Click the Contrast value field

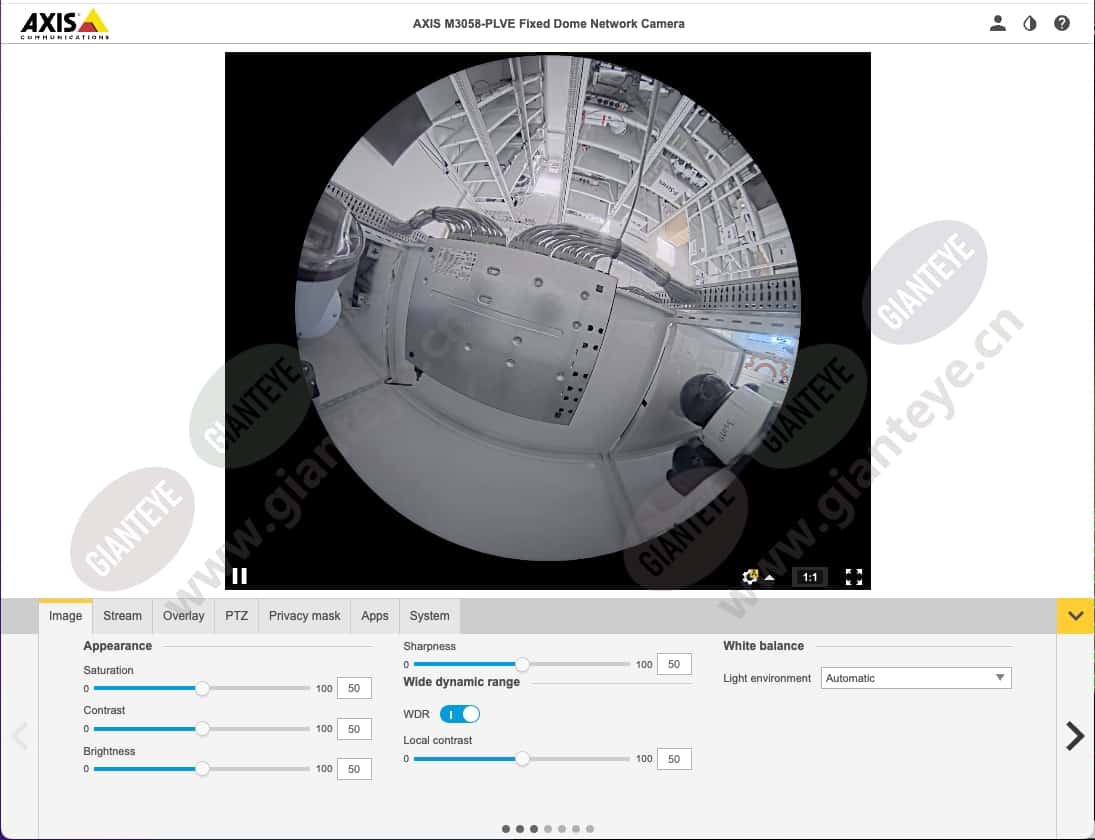click(x=354, y=729)
